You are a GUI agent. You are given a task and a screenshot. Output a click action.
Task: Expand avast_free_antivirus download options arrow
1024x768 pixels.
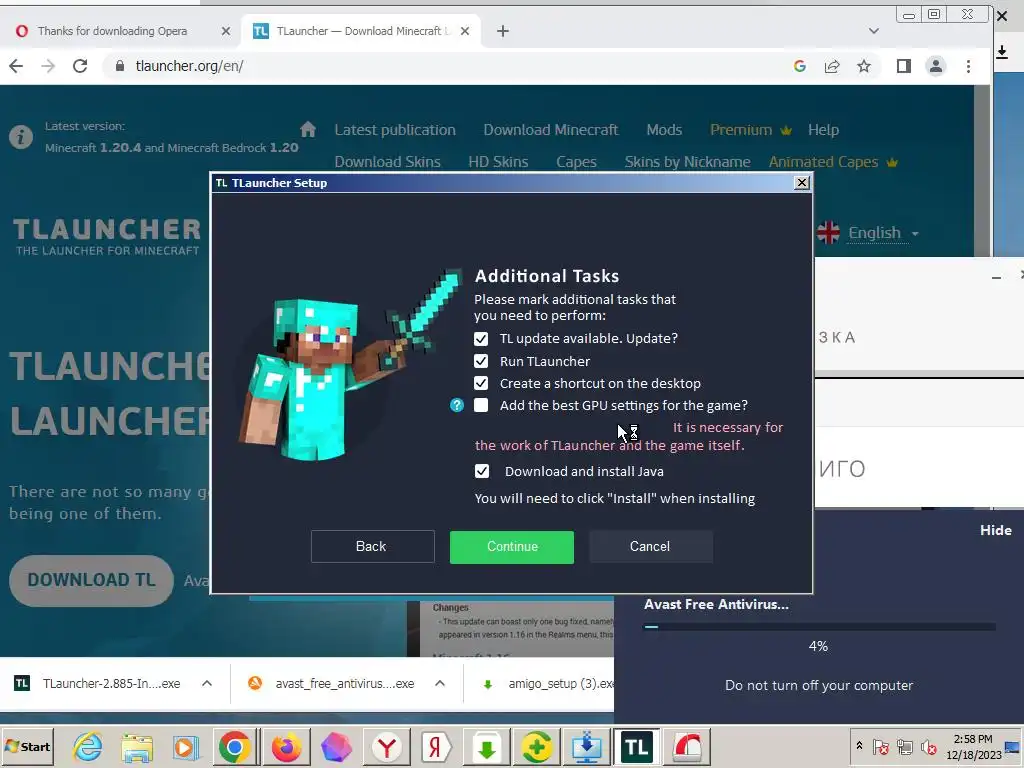[440, 684]
